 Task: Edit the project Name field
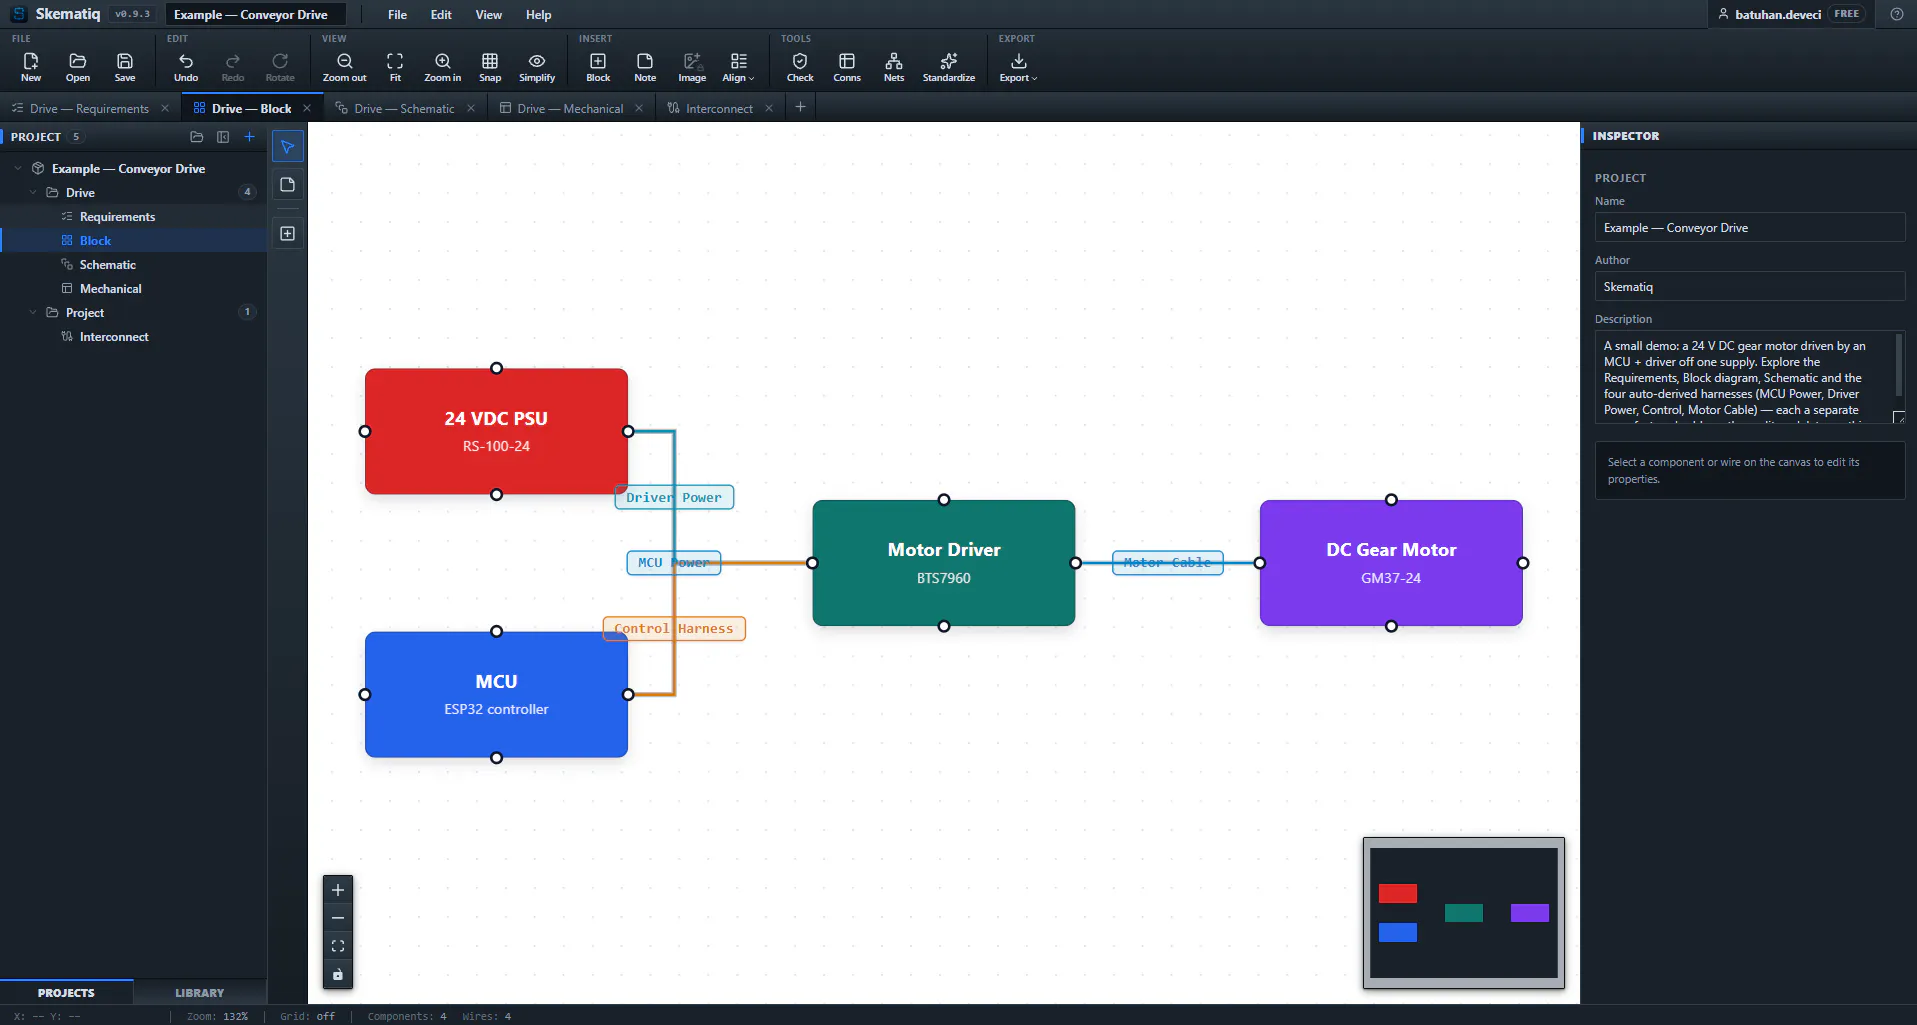1749,228
